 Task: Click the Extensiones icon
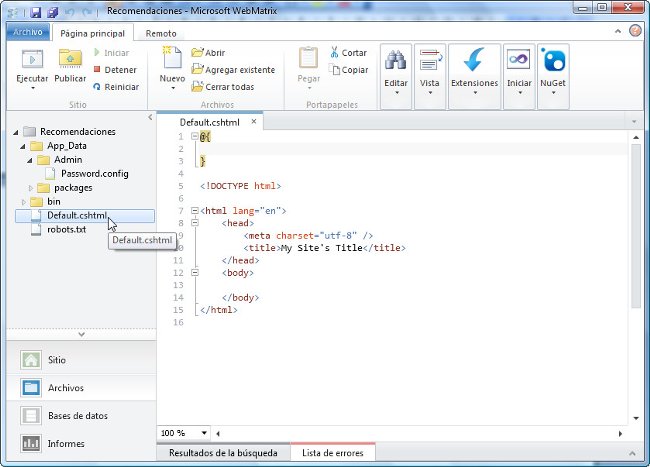click(x=474, y=60)
